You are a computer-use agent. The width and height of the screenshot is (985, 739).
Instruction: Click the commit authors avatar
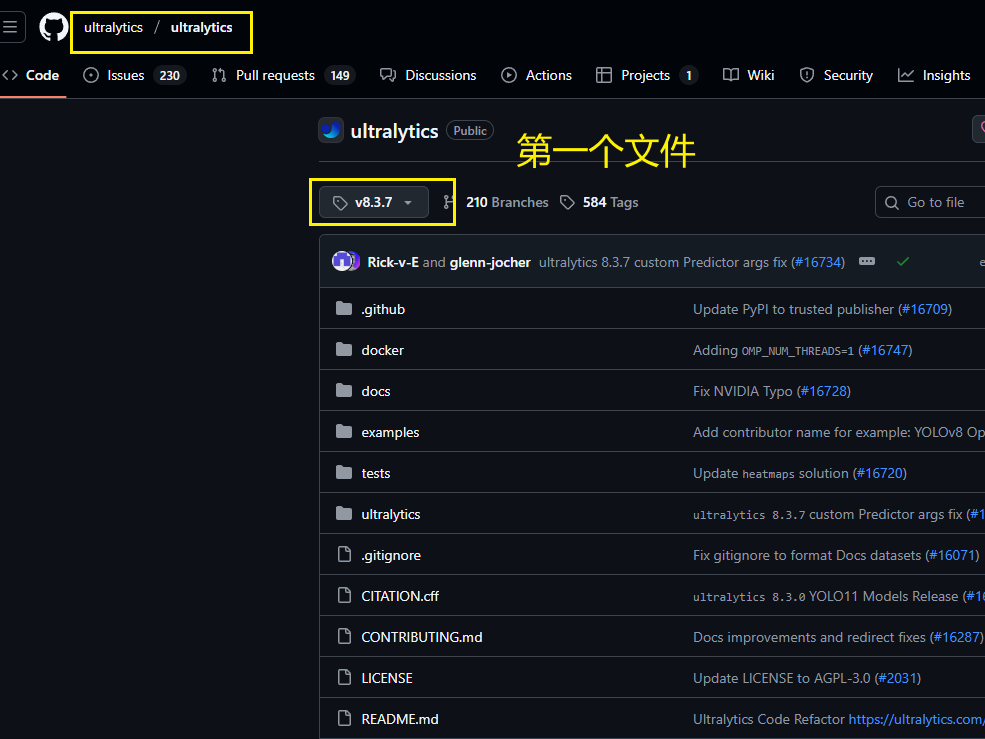346,261
